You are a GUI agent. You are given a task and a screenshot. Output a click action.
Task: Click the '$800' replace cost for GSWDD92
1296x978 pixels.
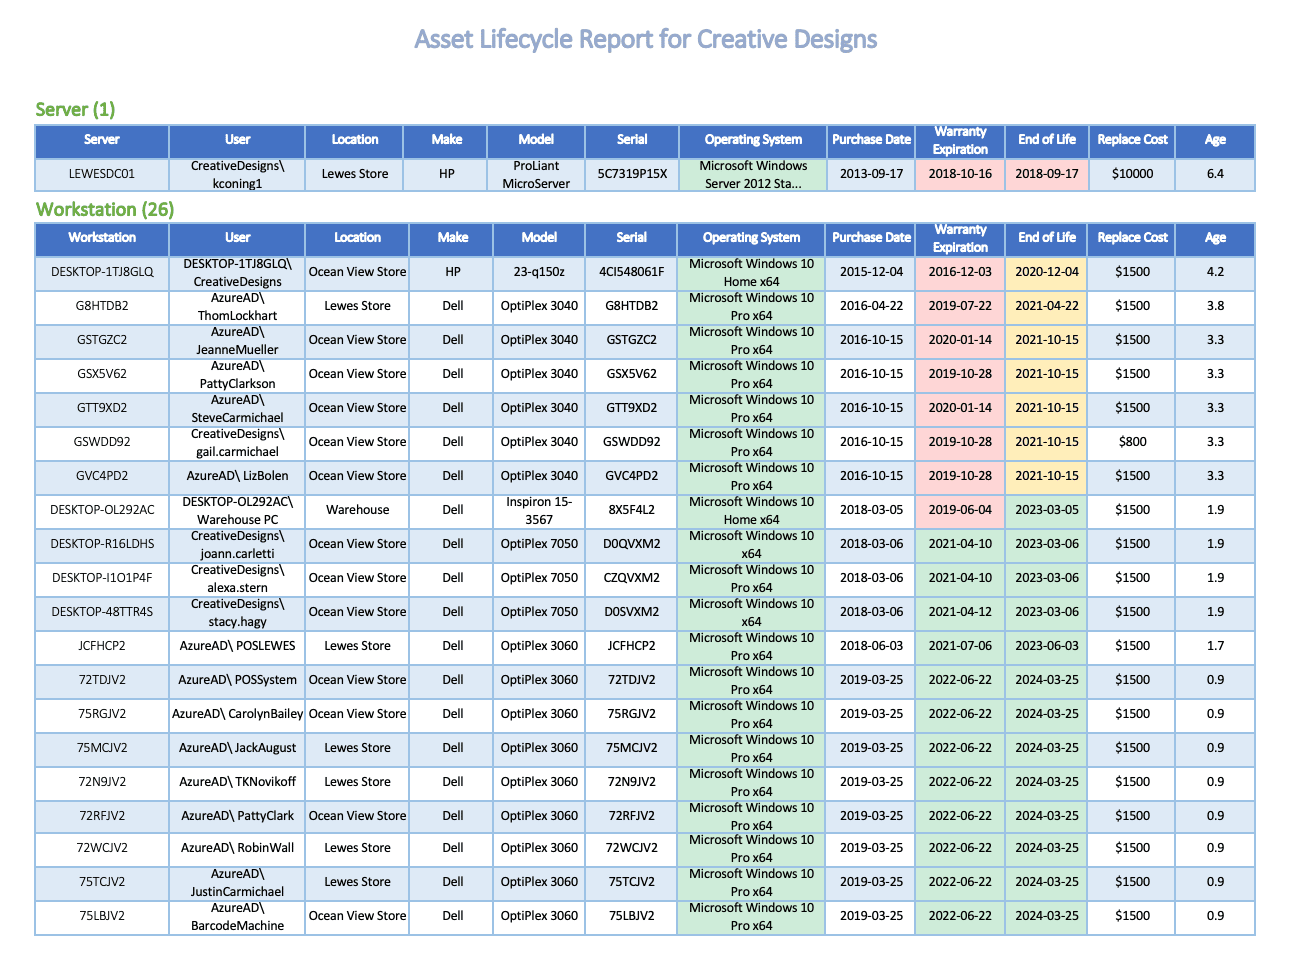click(x=1131, y=442)
